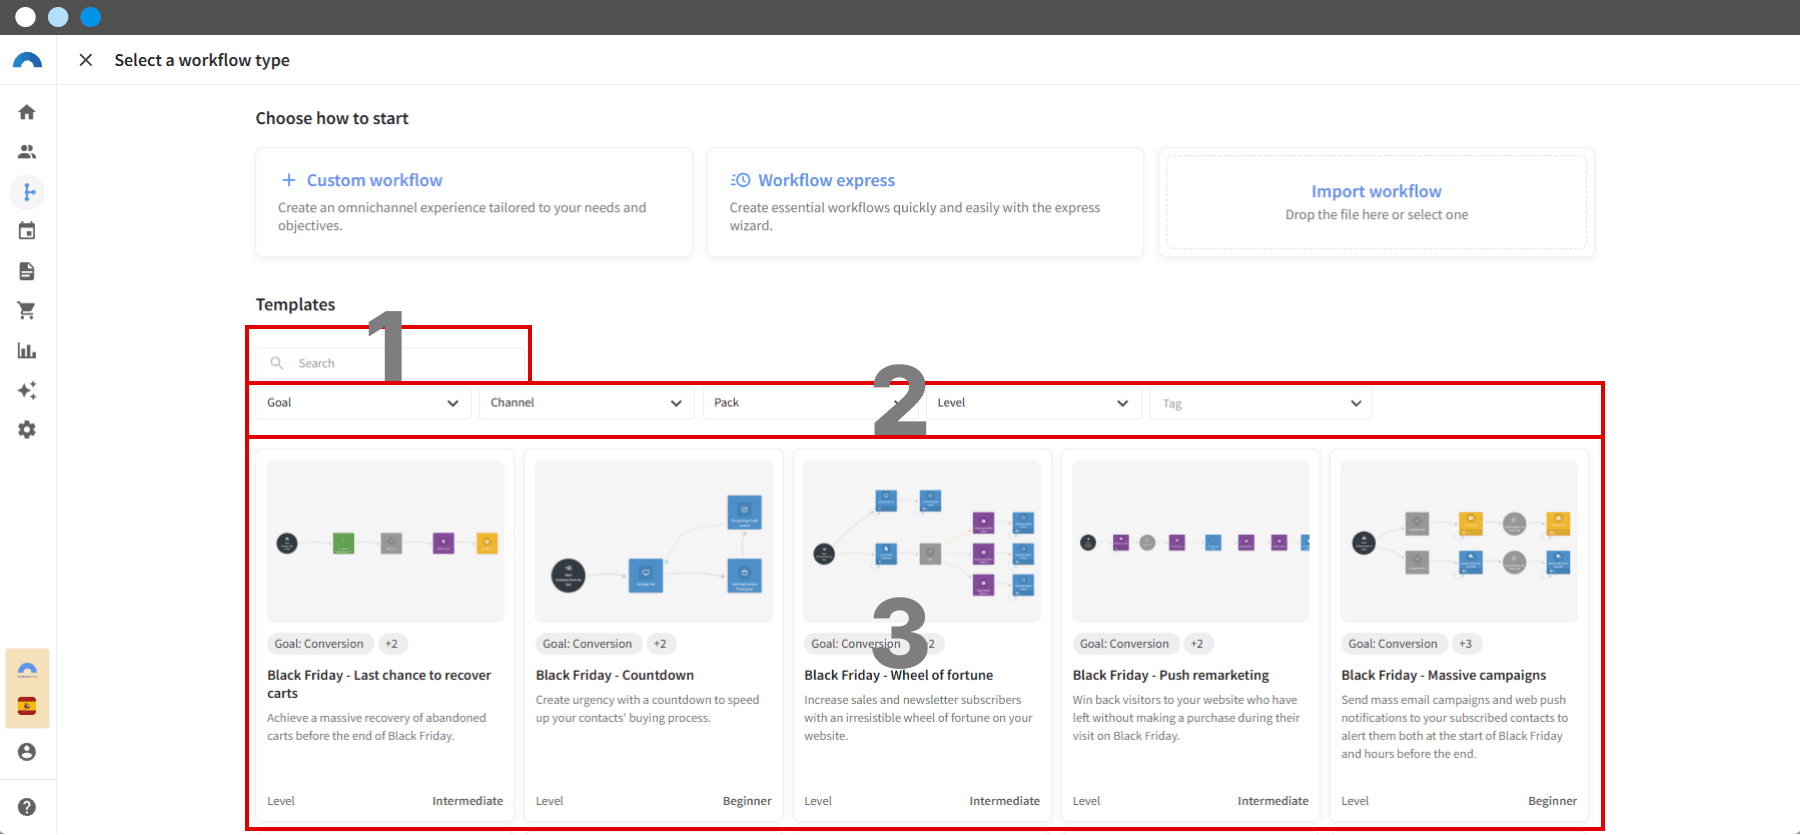Image resolution: width=1800 pixels, height=835 pixels.
Task: Open the settings gear icon in sidebar
Action: (x=27, y=429)
